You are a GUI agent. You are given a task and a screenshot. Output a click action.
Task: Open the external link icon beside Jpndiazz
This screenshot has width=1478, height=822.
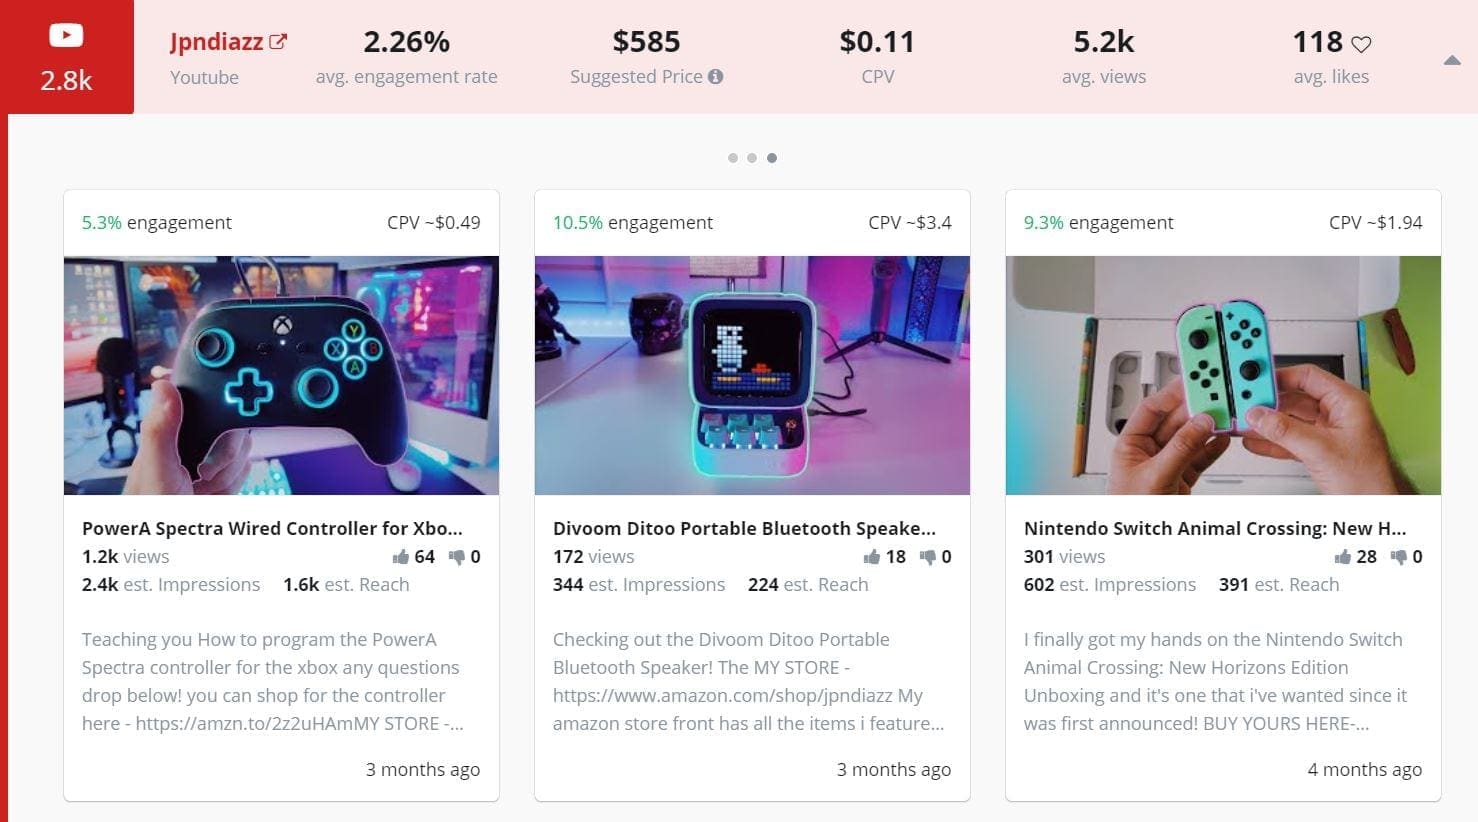click(x=278, y=42)
